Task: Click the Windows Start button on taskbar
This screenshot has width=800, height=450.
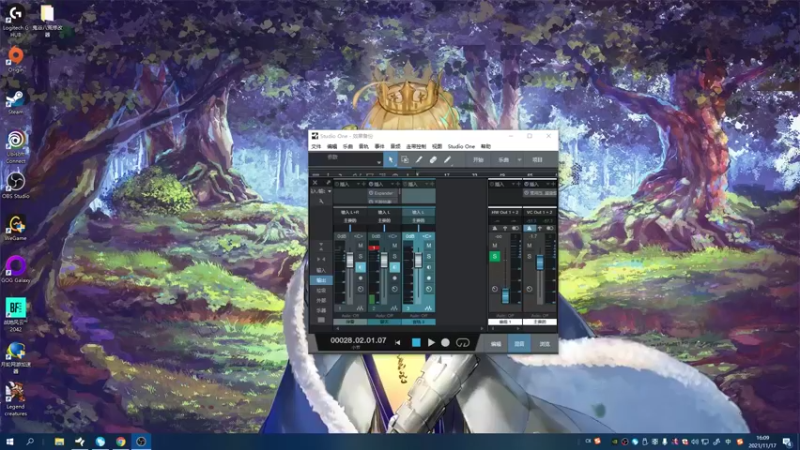Action: click(9, 442)
